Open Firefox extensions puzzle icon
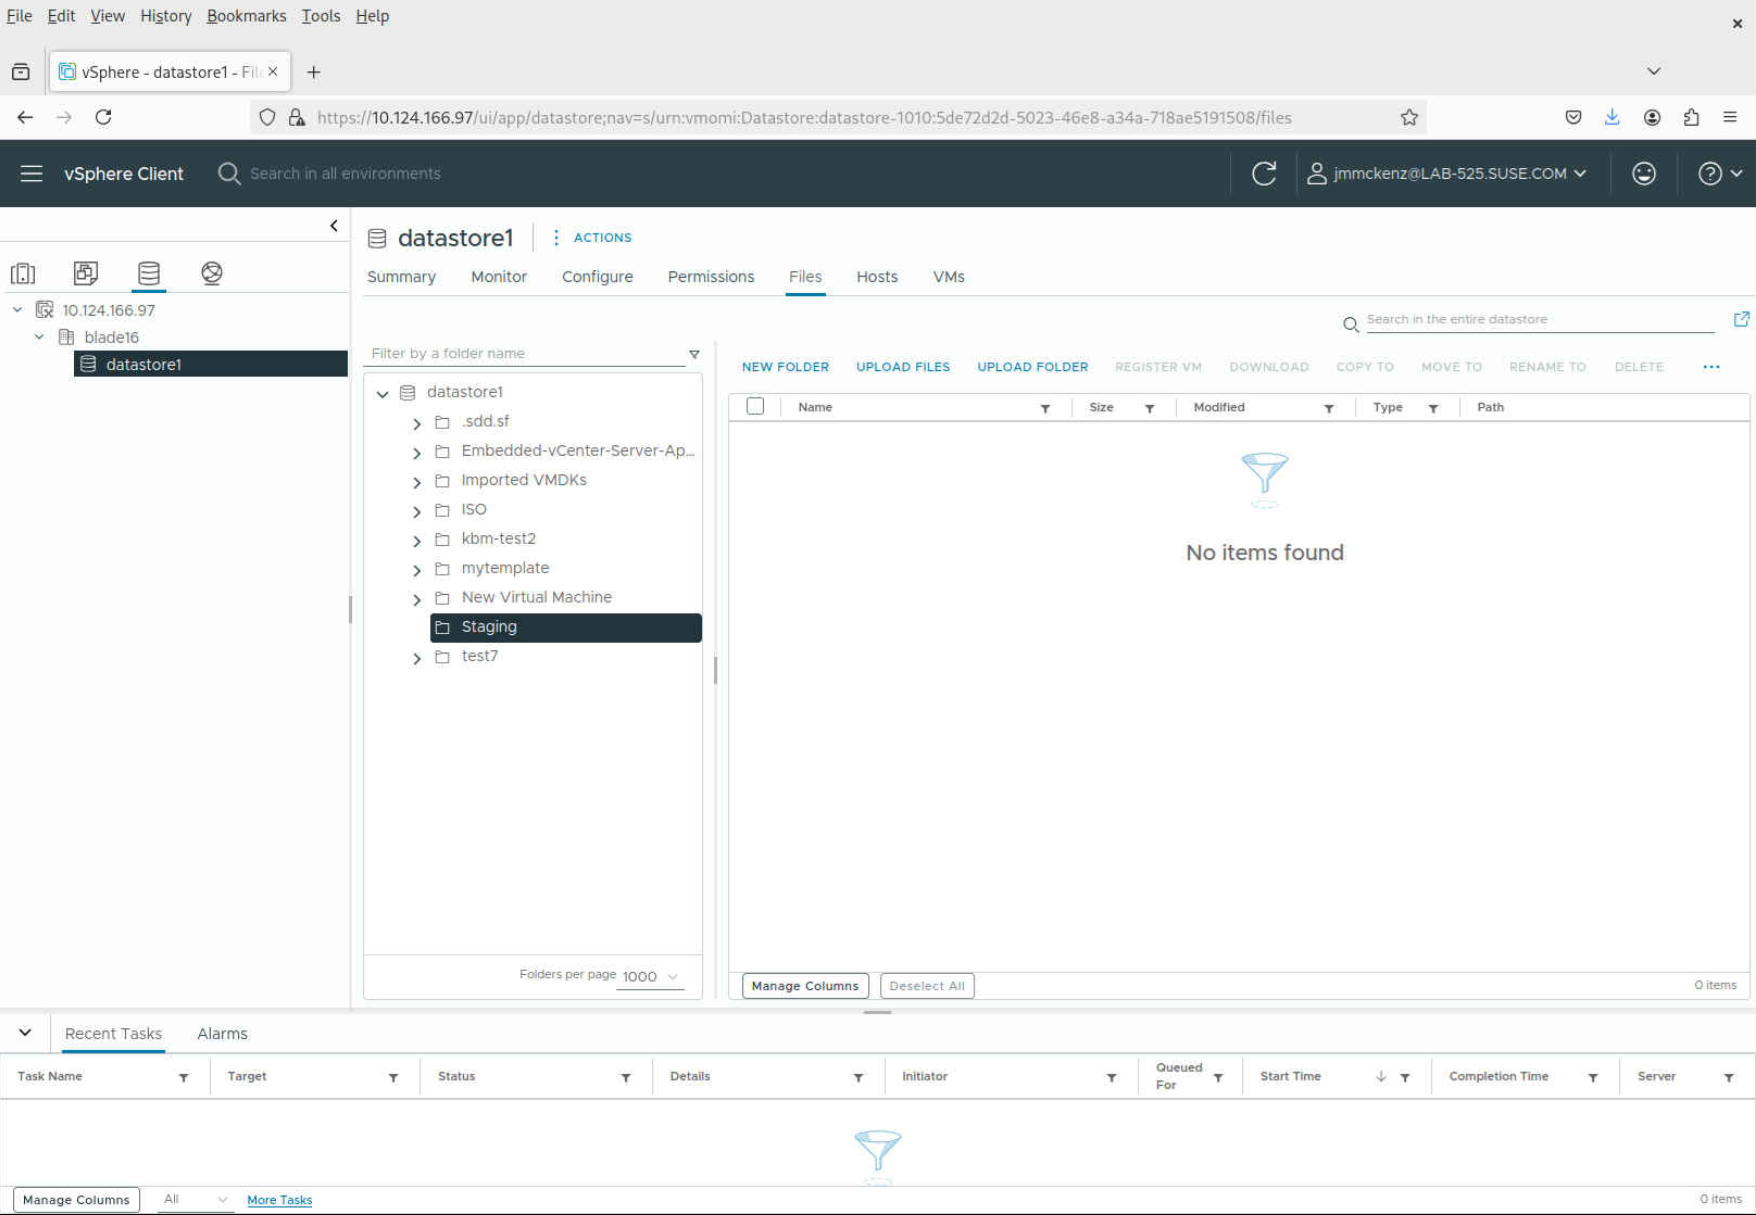Viewport: 1756px width, 1215px height. 1691,117
